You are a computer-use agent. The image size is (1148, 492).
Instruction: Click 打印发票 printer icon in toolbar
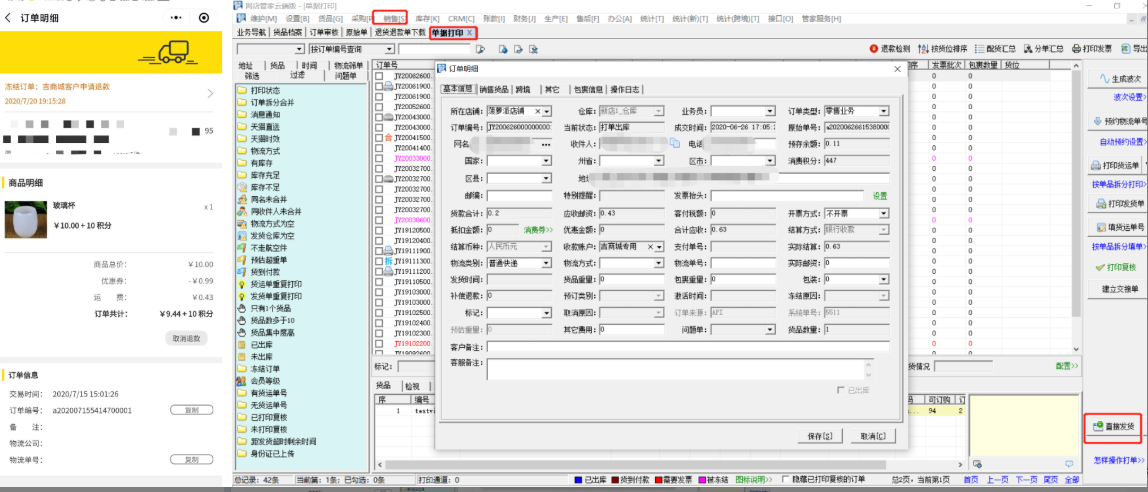pos(1075,48)
